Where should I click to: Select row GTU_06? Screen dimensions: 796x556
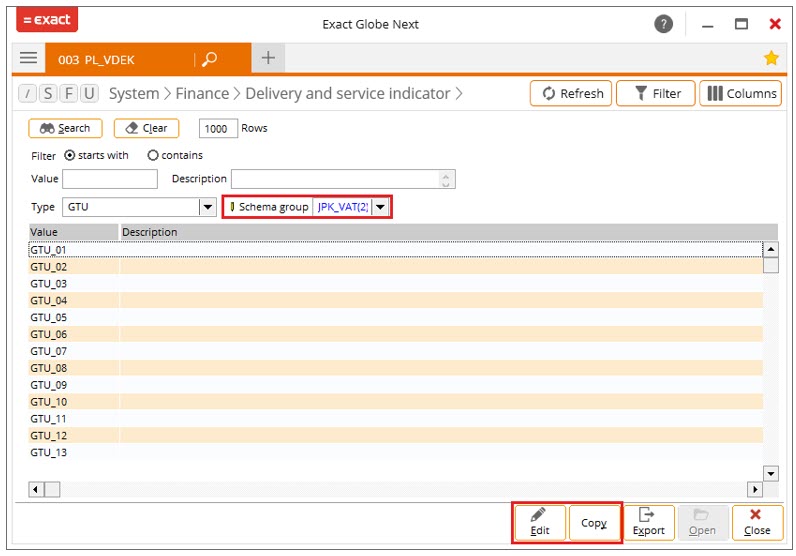tap(395, 334)
